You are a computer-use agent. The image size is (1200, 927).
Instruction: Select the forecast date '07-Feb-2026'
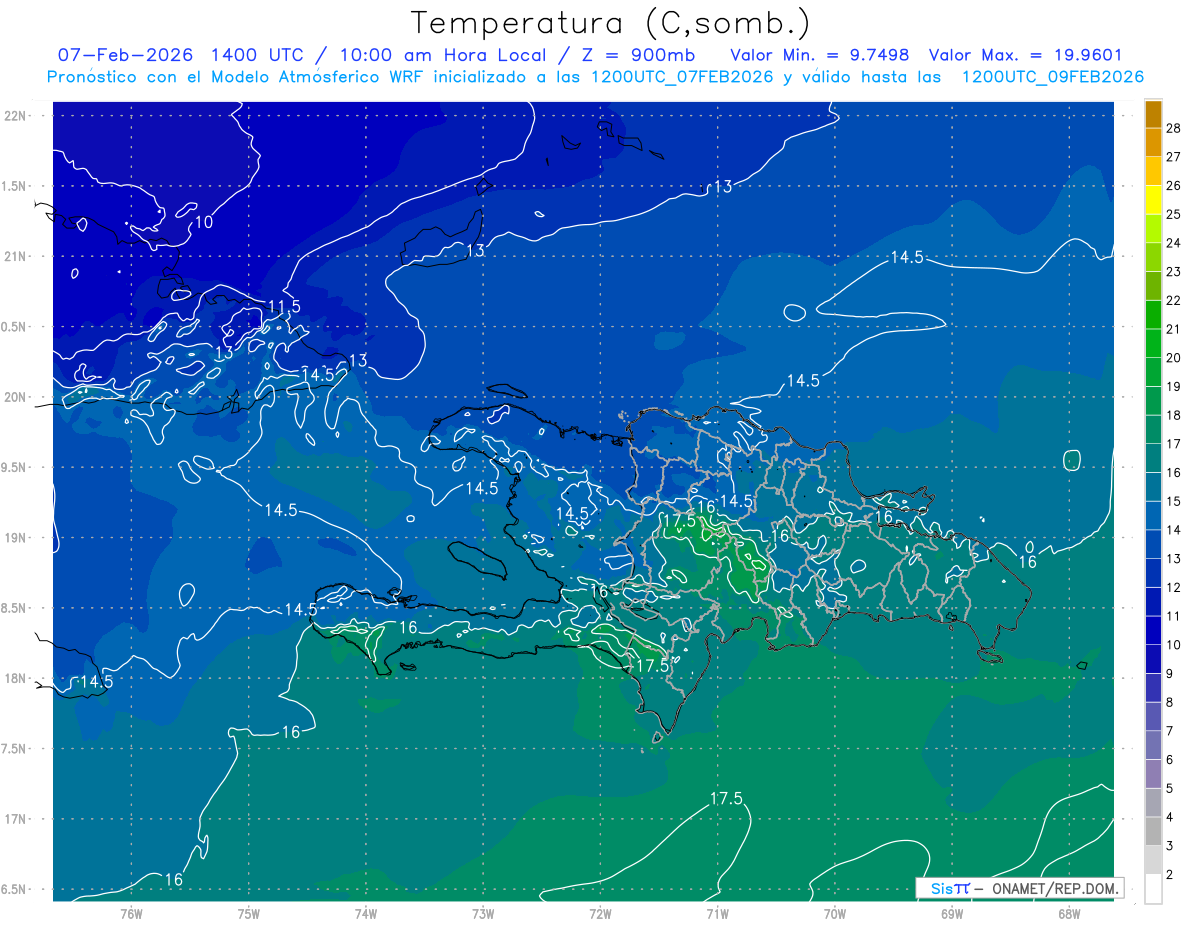pyautogui.click(x=124, y=55)
